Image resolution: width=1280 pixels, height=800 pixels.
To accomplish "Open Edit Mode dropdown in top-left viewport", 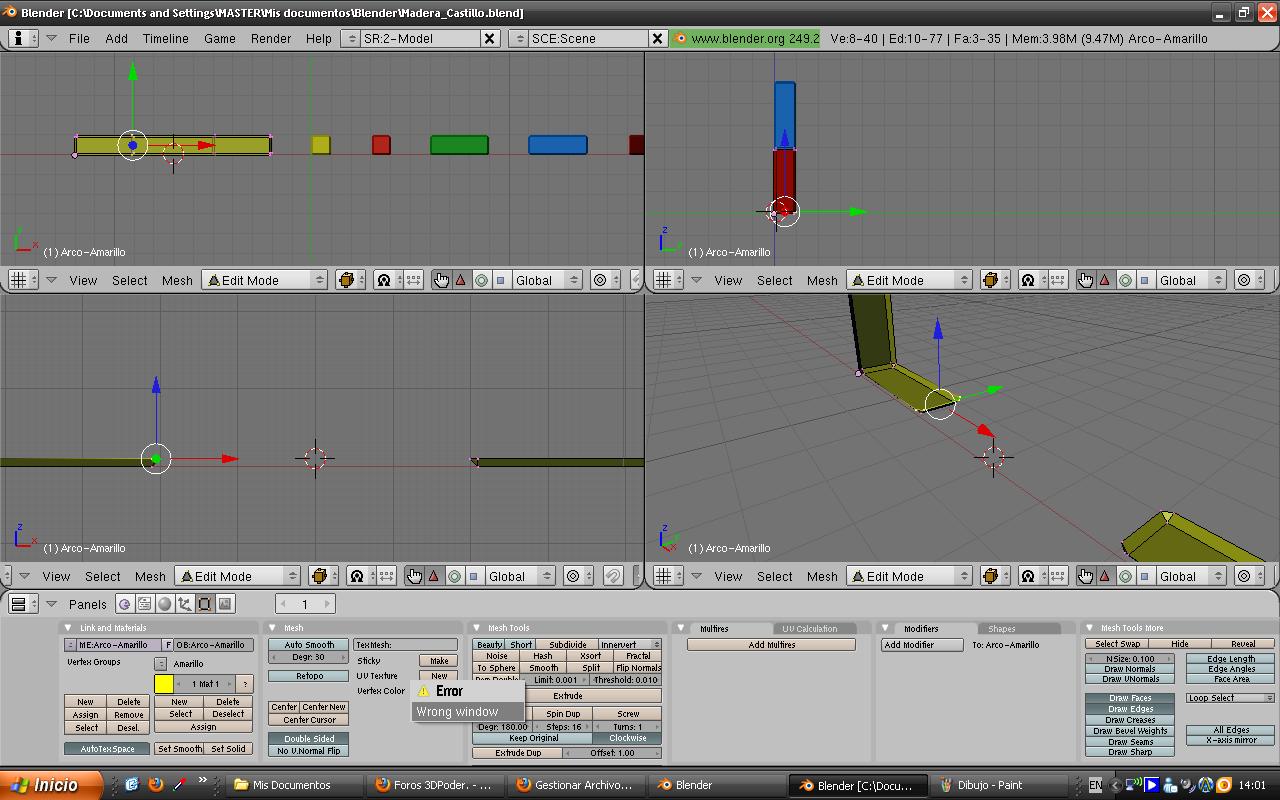I will [265, 280].
